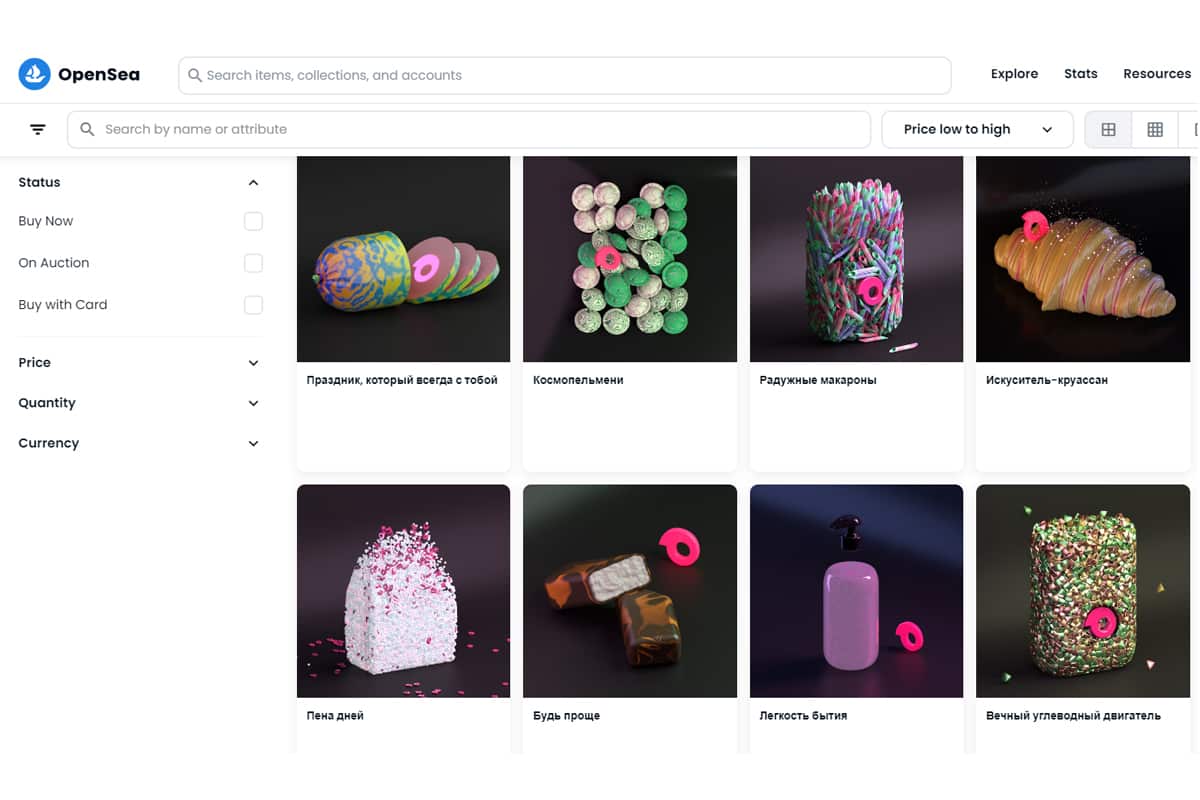1200x800 pixels.
Task: Switch to large grid view icon
Action: [x=1108, y=129]
